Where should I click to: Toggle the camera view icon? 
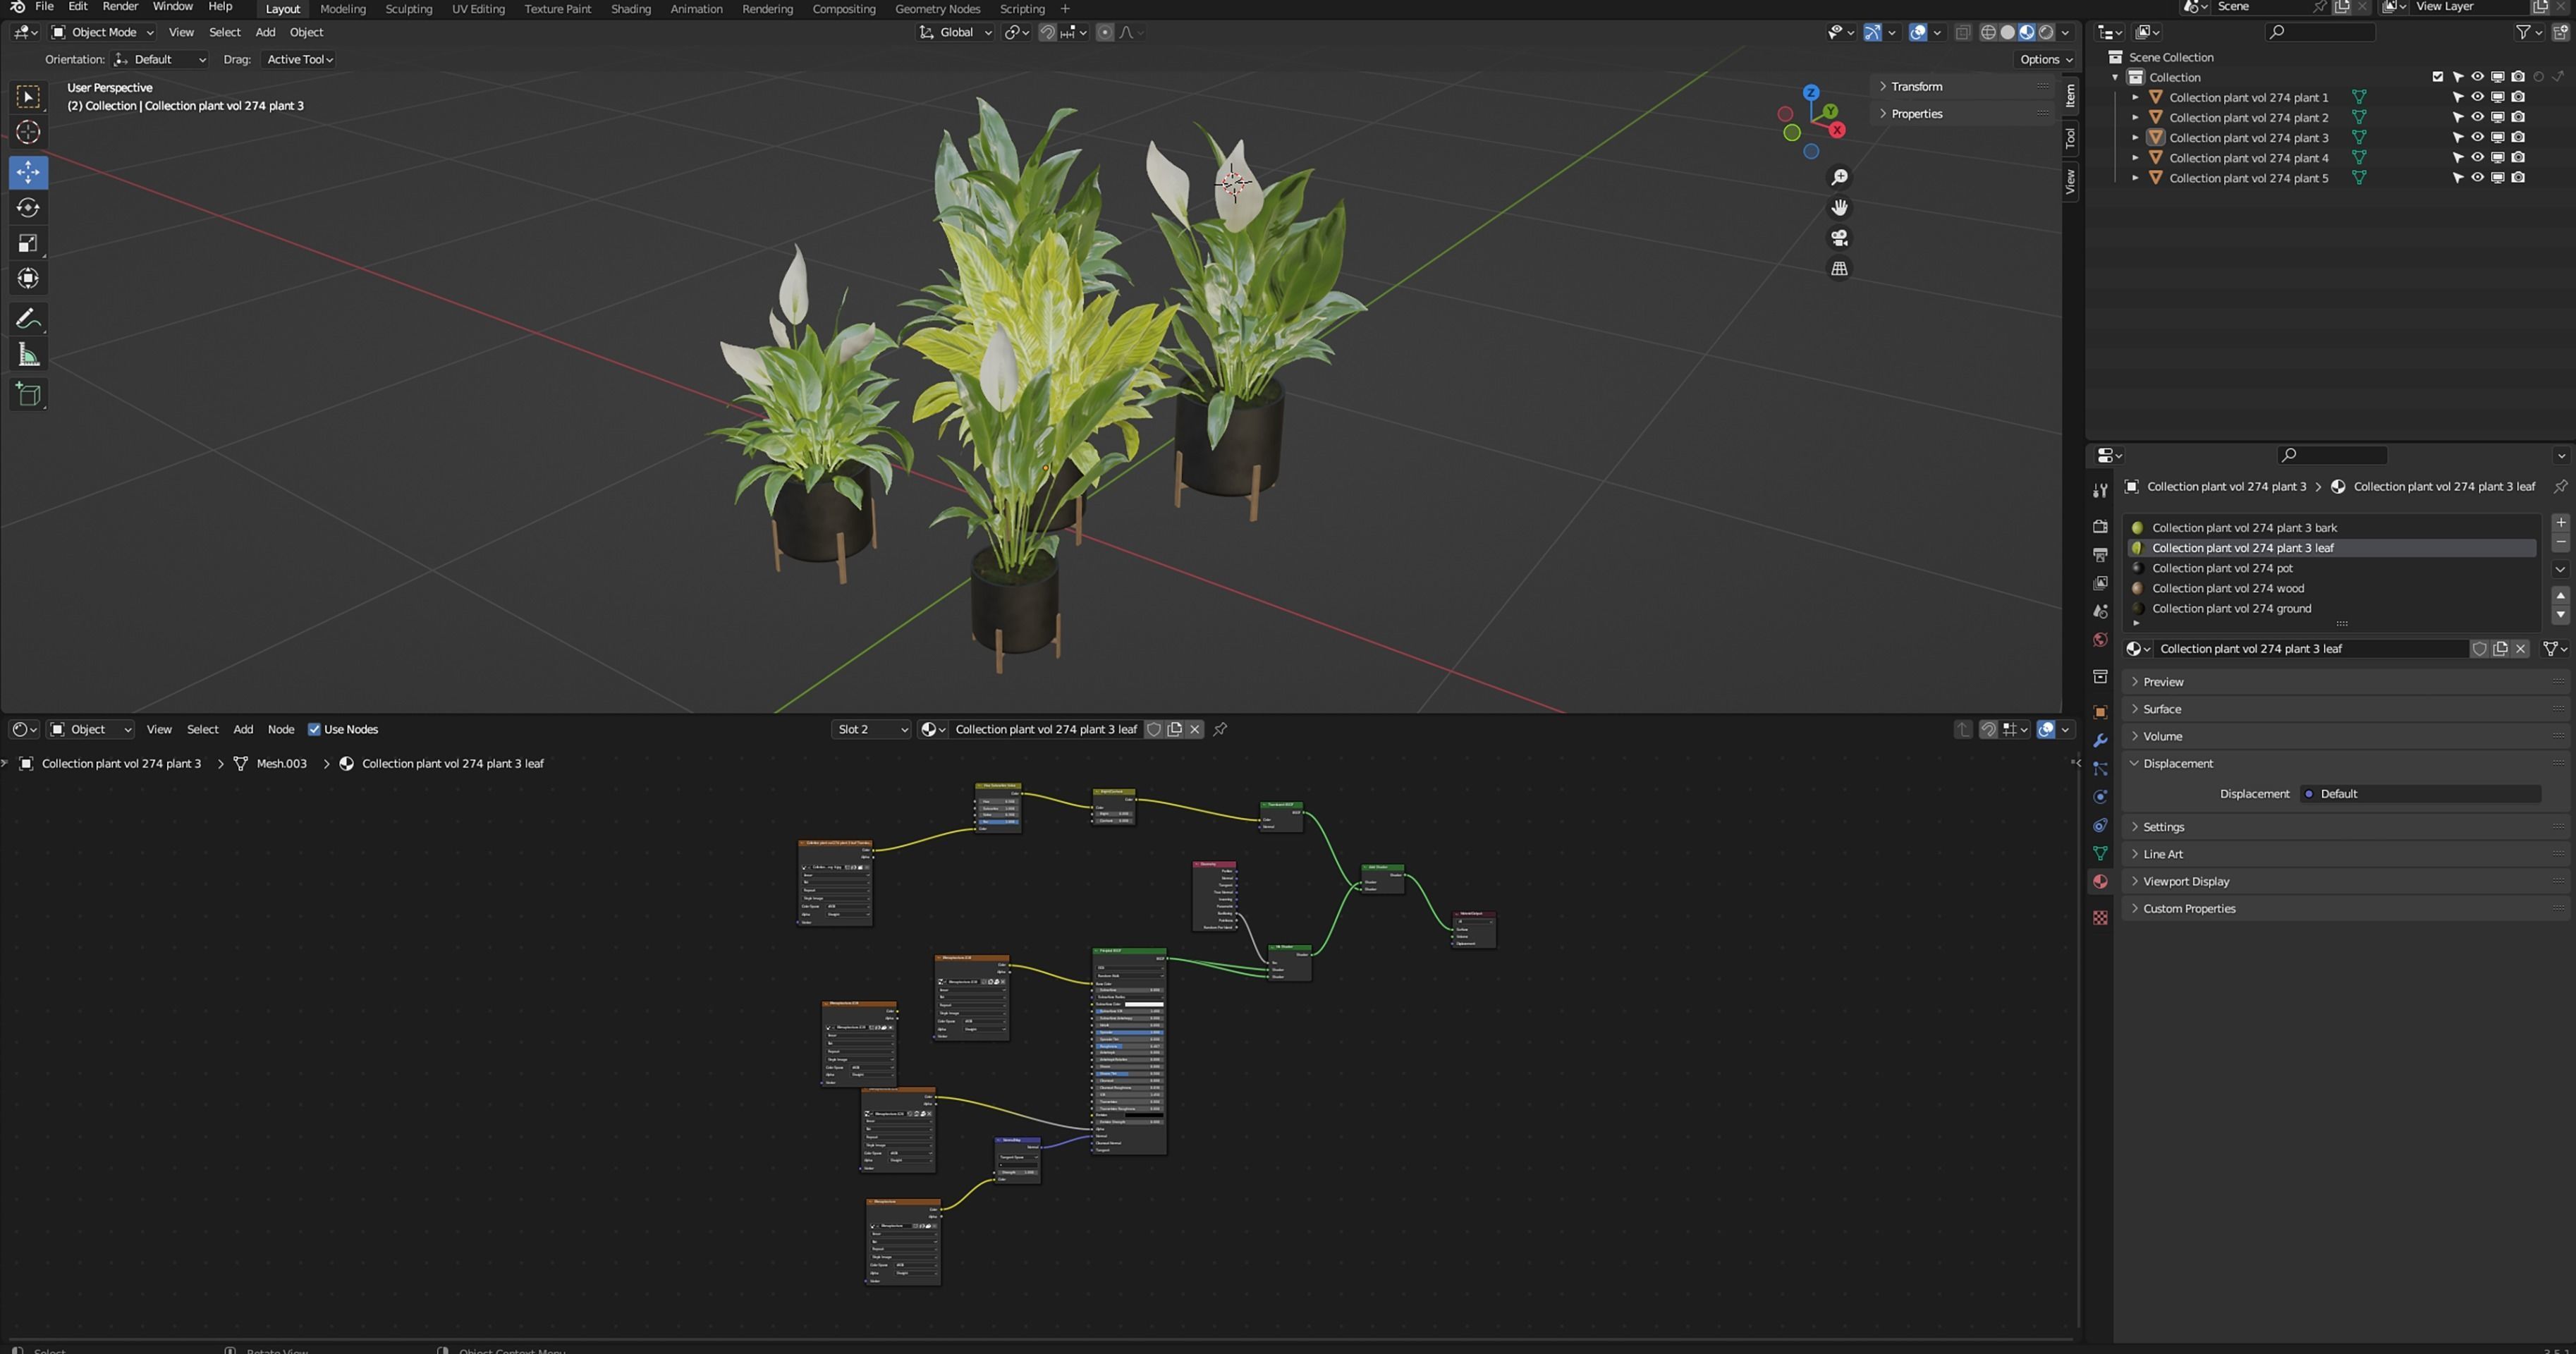(x=1839, y=238)
